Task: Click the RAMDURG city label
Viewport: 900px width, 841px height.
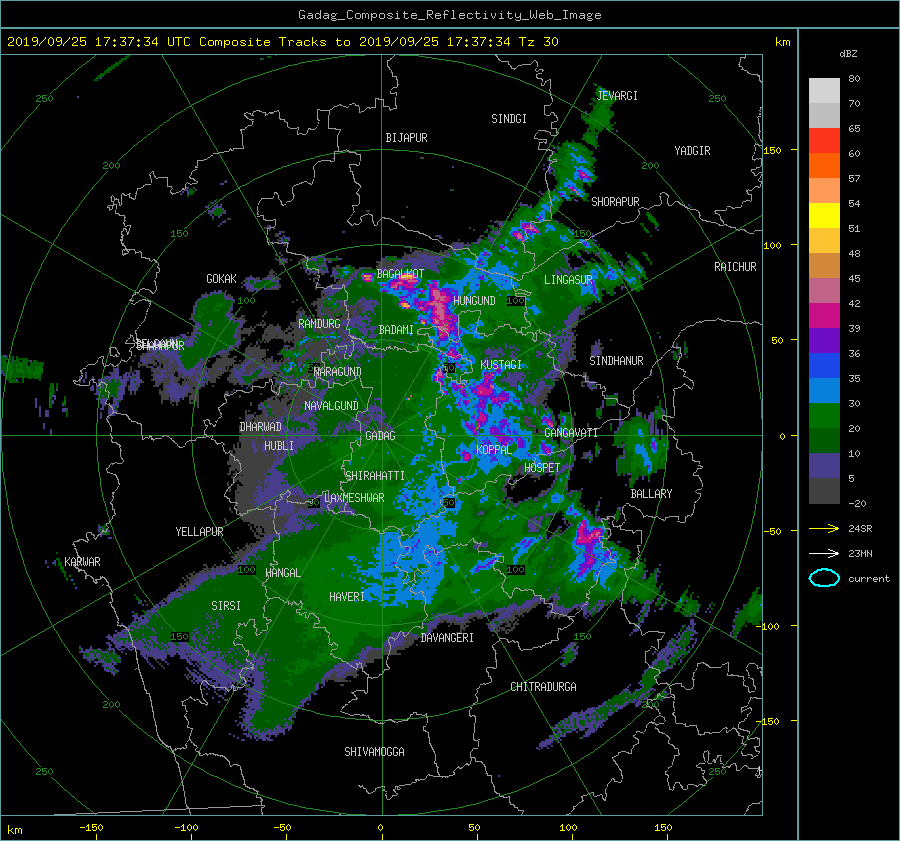Action: click(x=319, y=324)
